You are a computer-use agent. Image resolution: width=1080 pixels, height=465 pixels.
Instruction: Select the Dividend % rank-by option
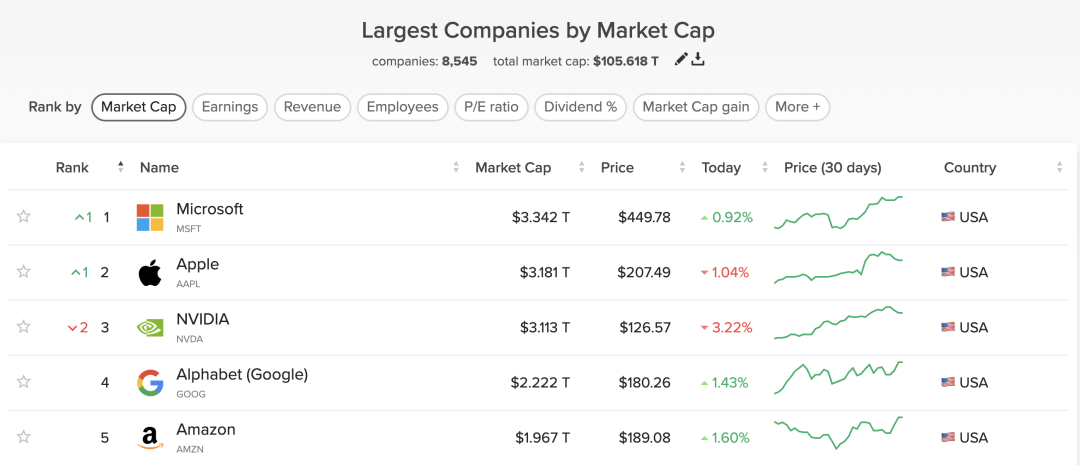581,107
